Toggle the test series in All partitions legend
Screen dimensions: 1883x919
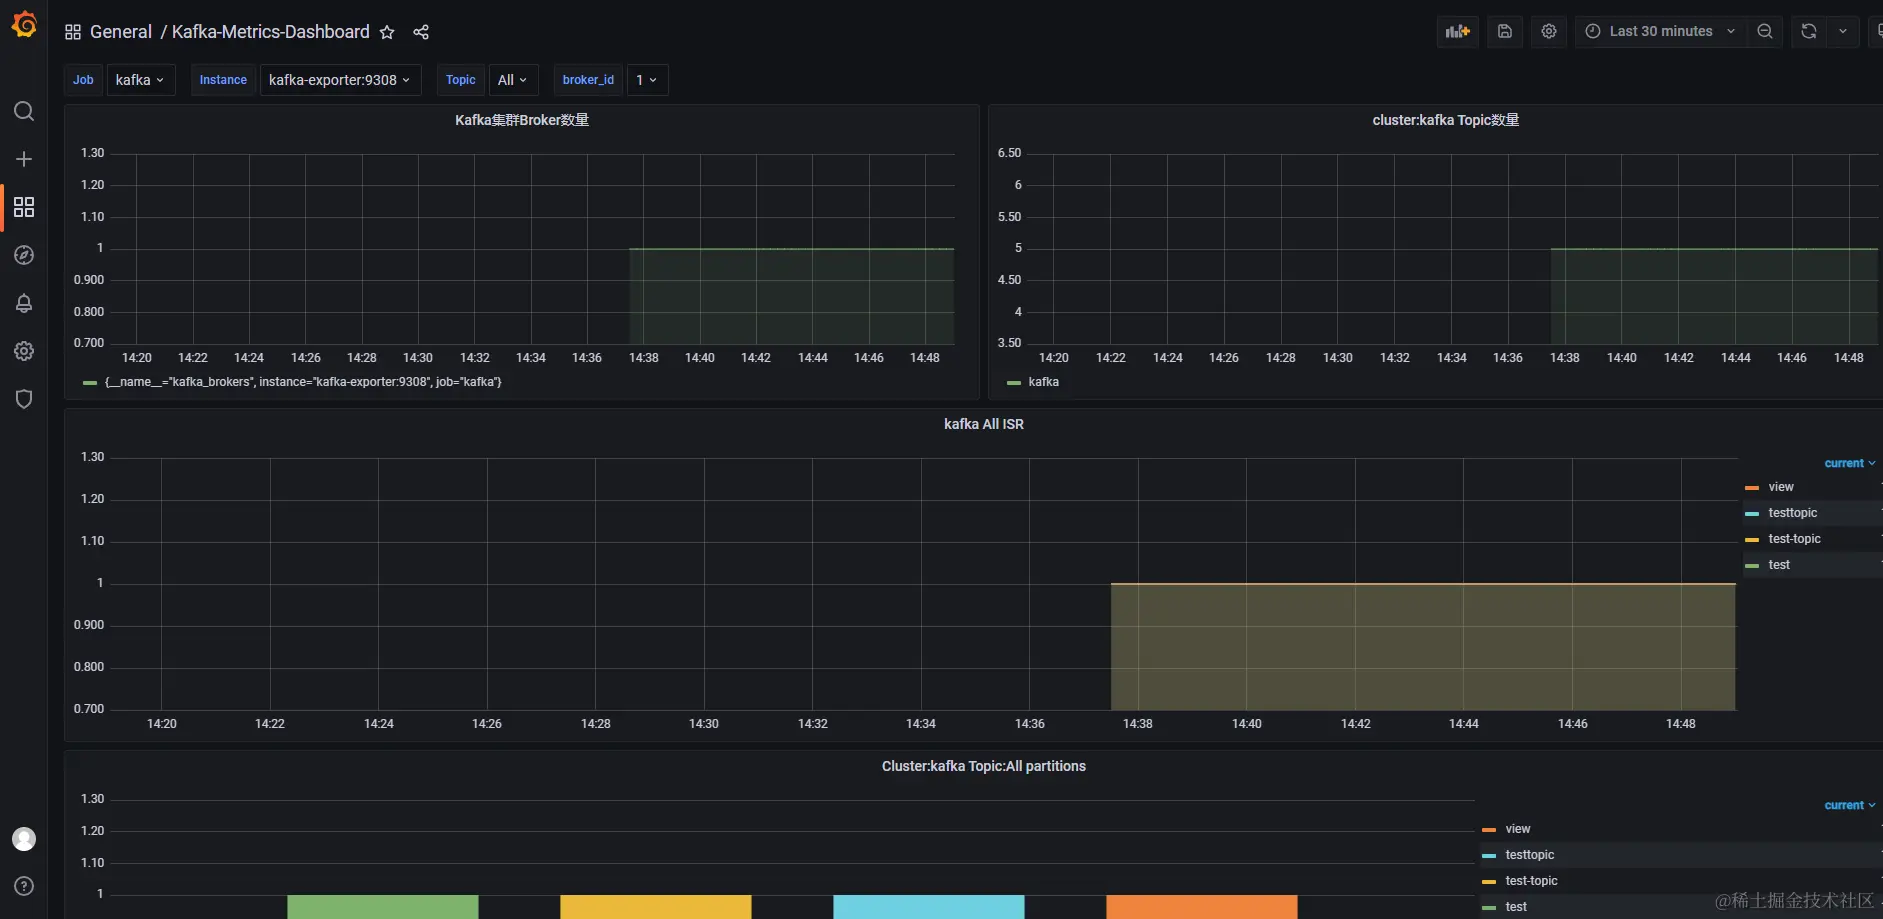point(1516,907)
